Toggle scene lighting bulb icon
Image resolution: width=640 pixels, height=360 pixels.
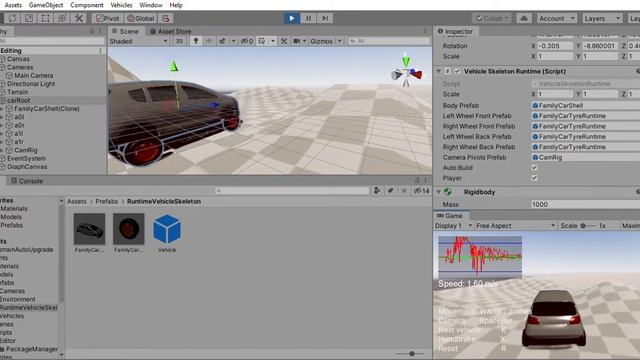(x=196, y=41)
